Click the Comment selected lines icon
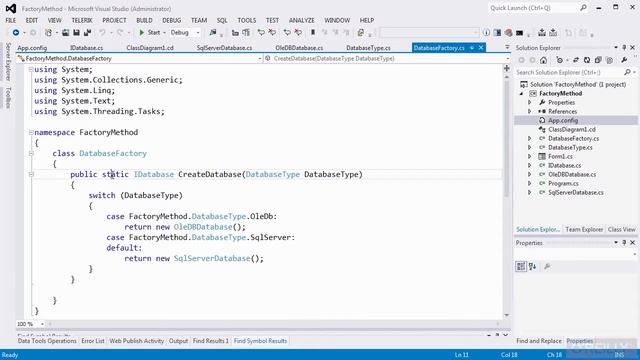 pos(261,32)
